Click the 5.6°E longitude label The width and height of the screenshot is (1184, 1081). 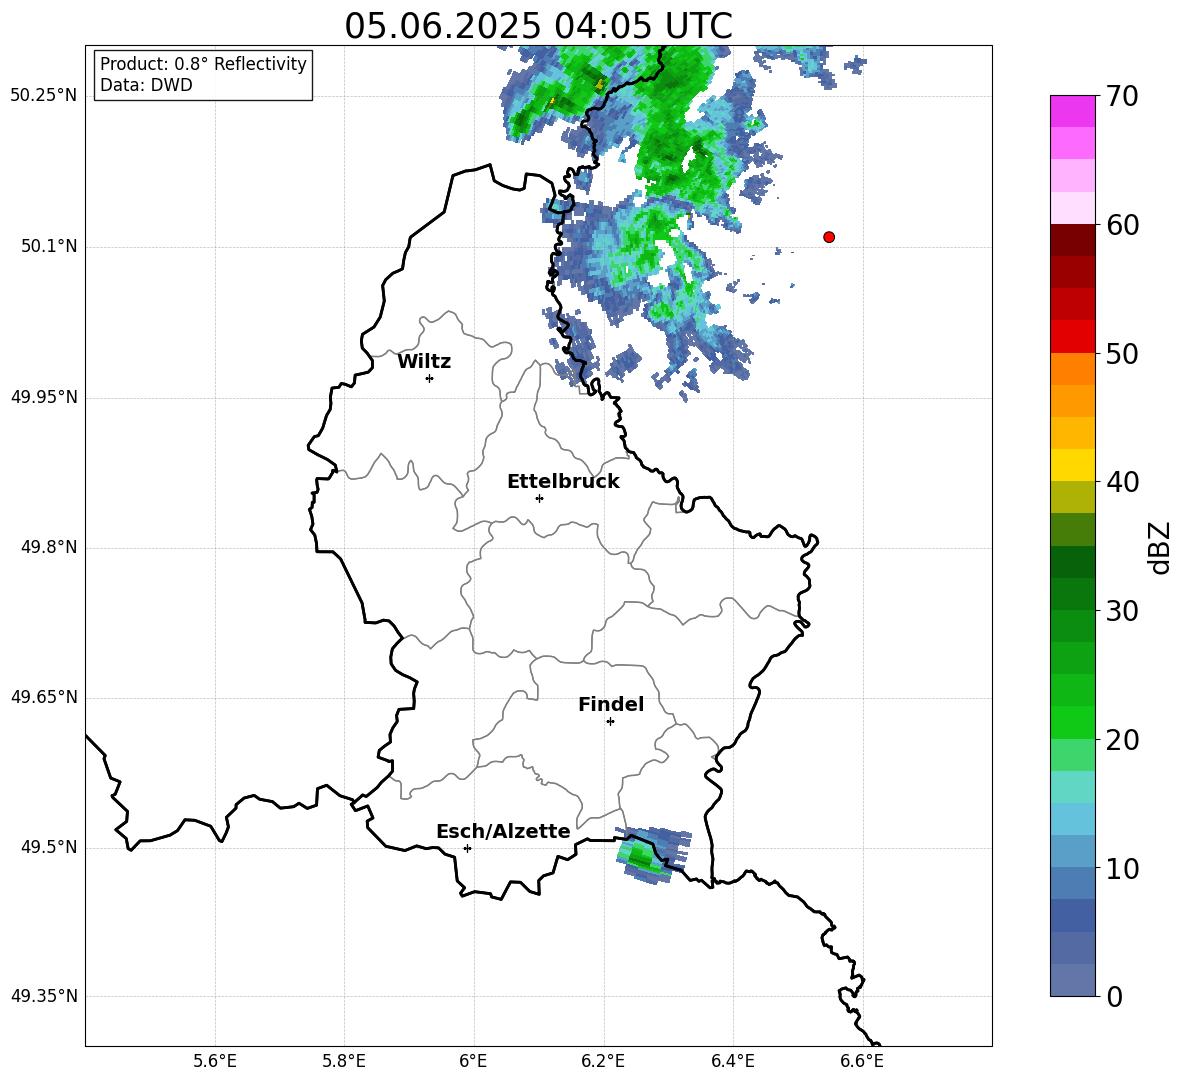(215, 1061)
